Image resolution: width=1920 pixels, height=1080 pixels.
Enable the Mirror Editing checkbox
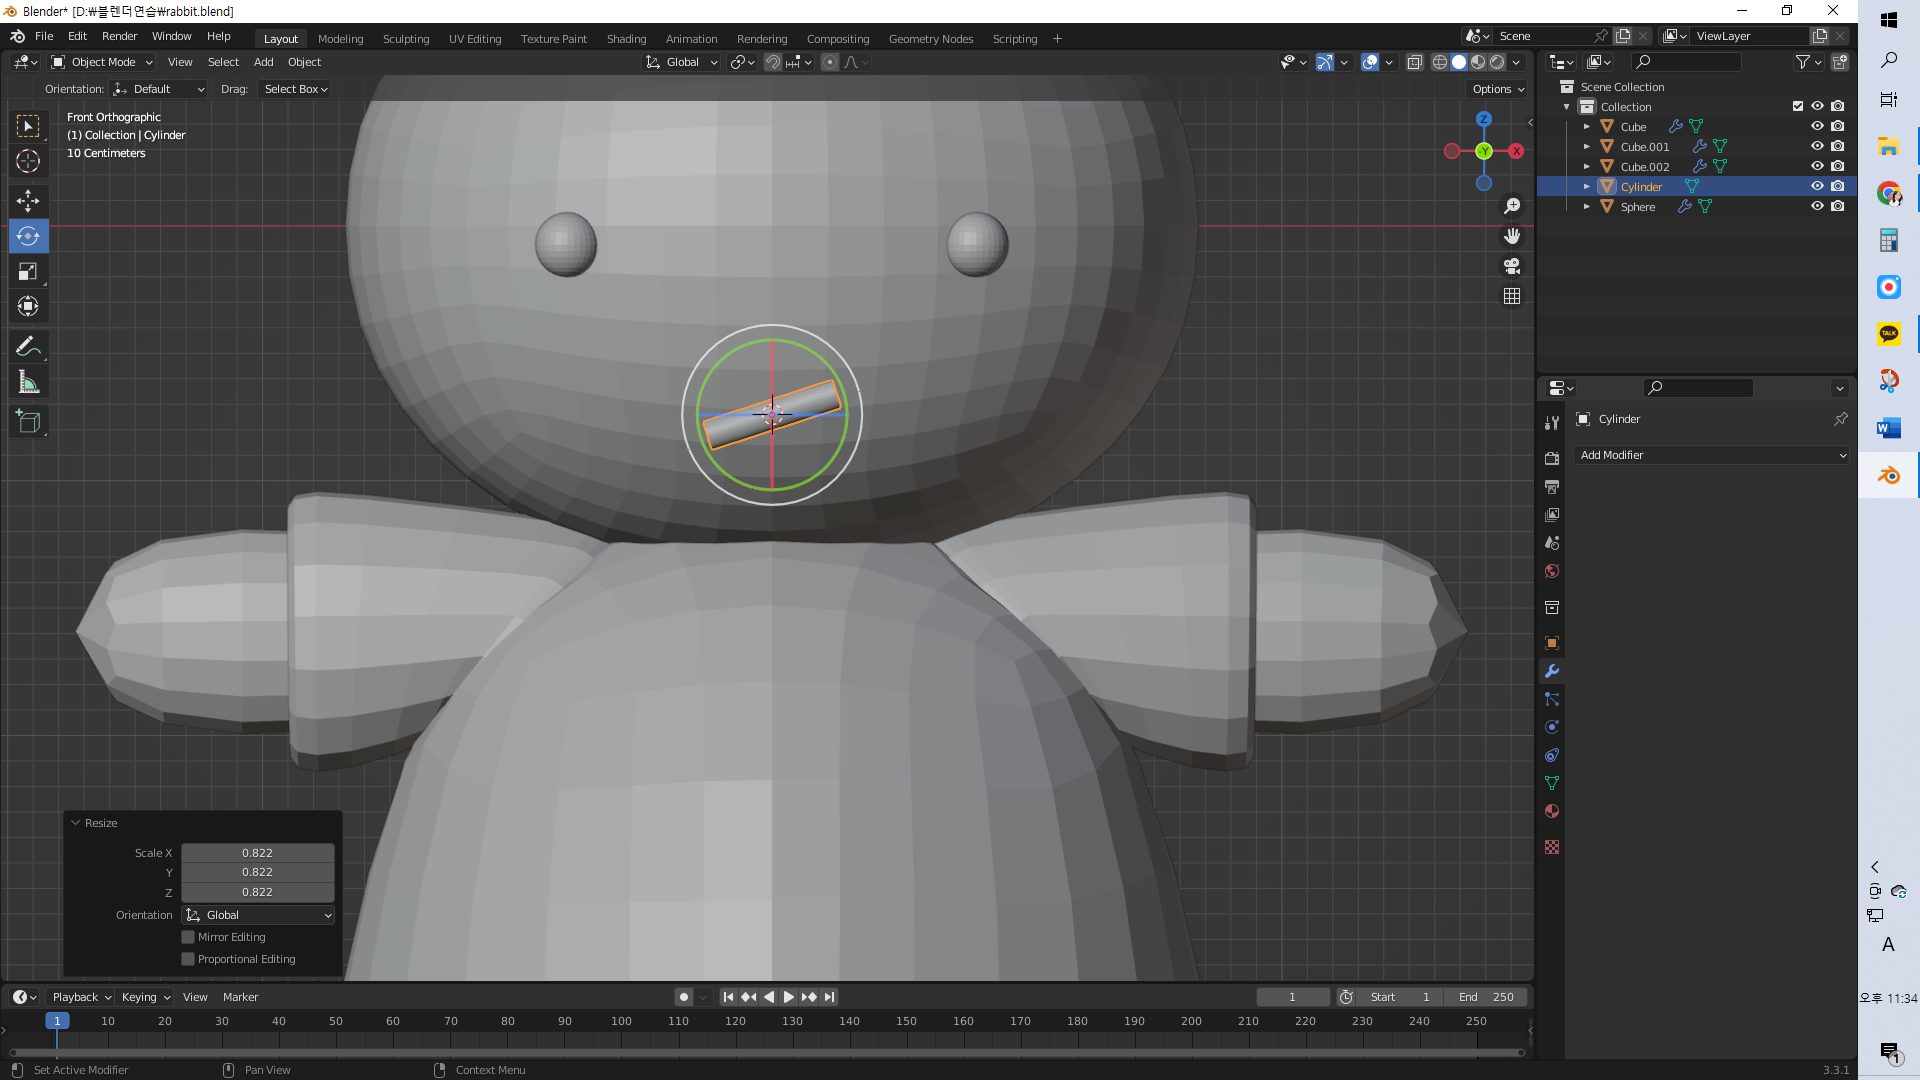(188, 937)
